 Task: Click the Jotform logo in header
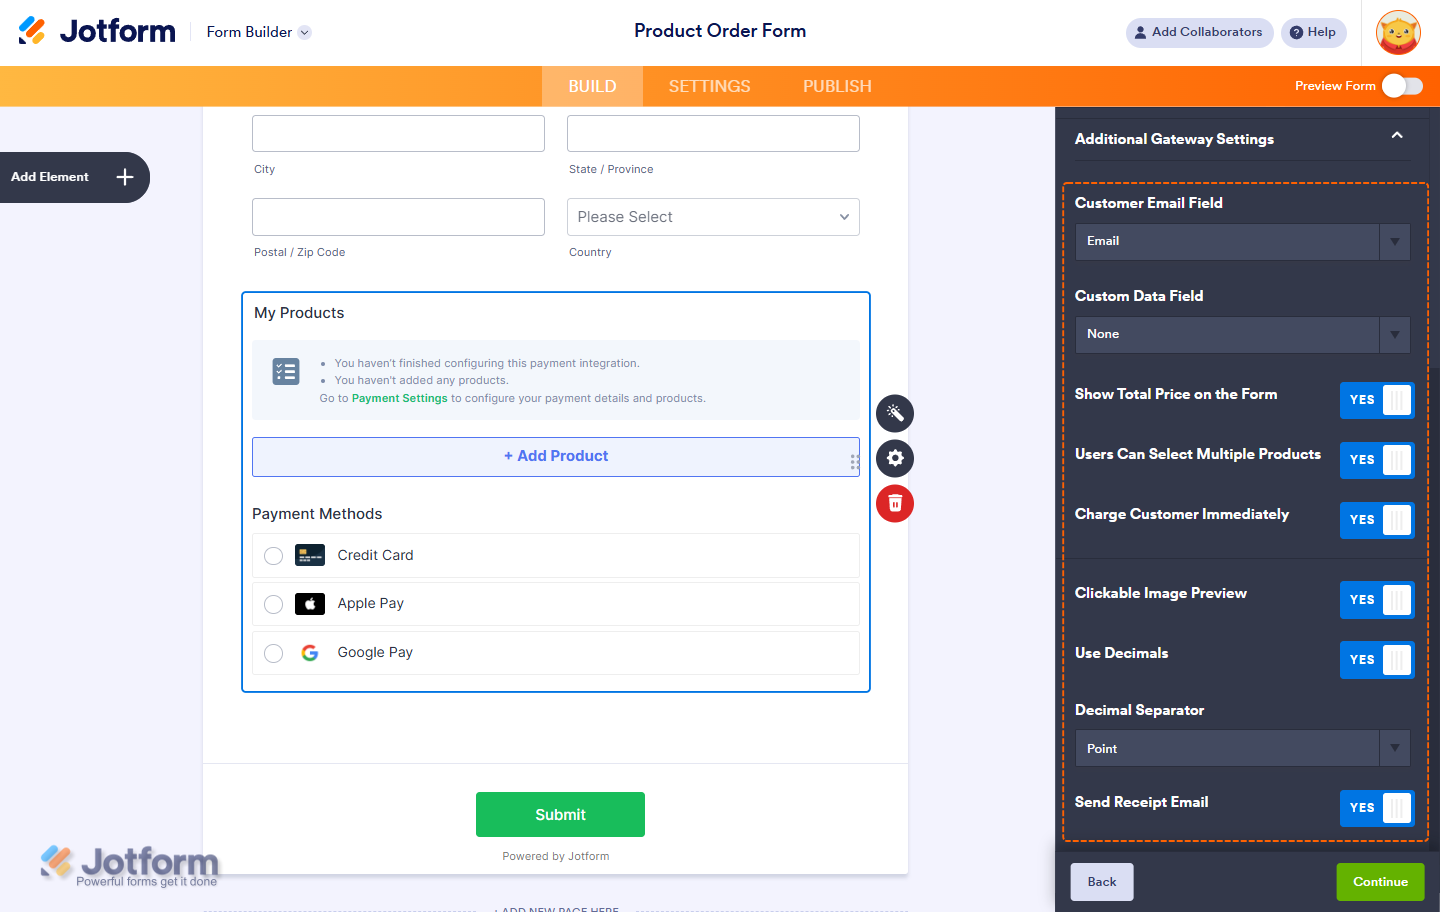coord(97,32)
